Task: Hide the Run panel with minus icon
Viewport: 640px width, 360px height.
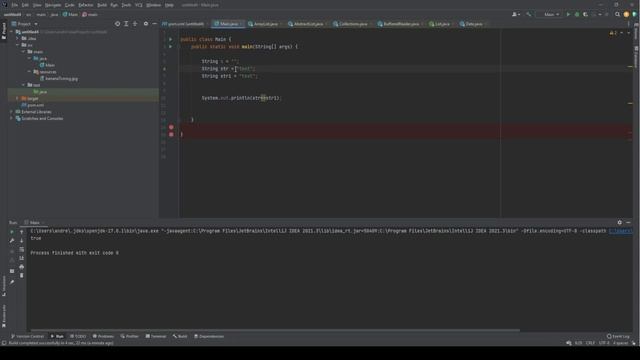Action: pyautogui.click(x=629, y=222)
